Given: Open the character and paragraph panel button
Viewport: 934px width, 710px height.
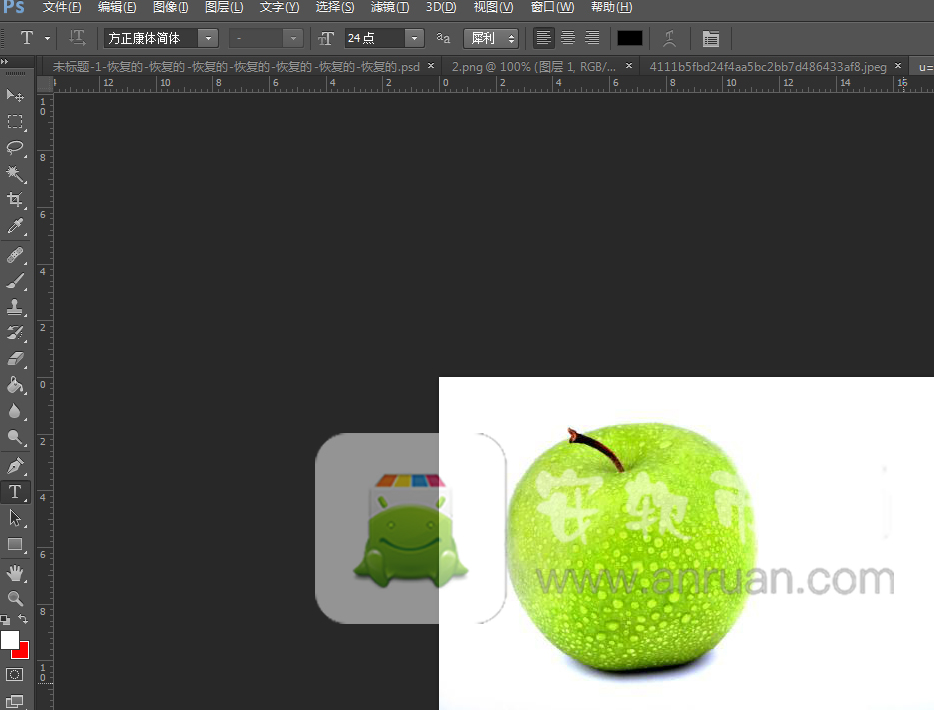Looking at the screenshot, I should (x=710, y=38).
